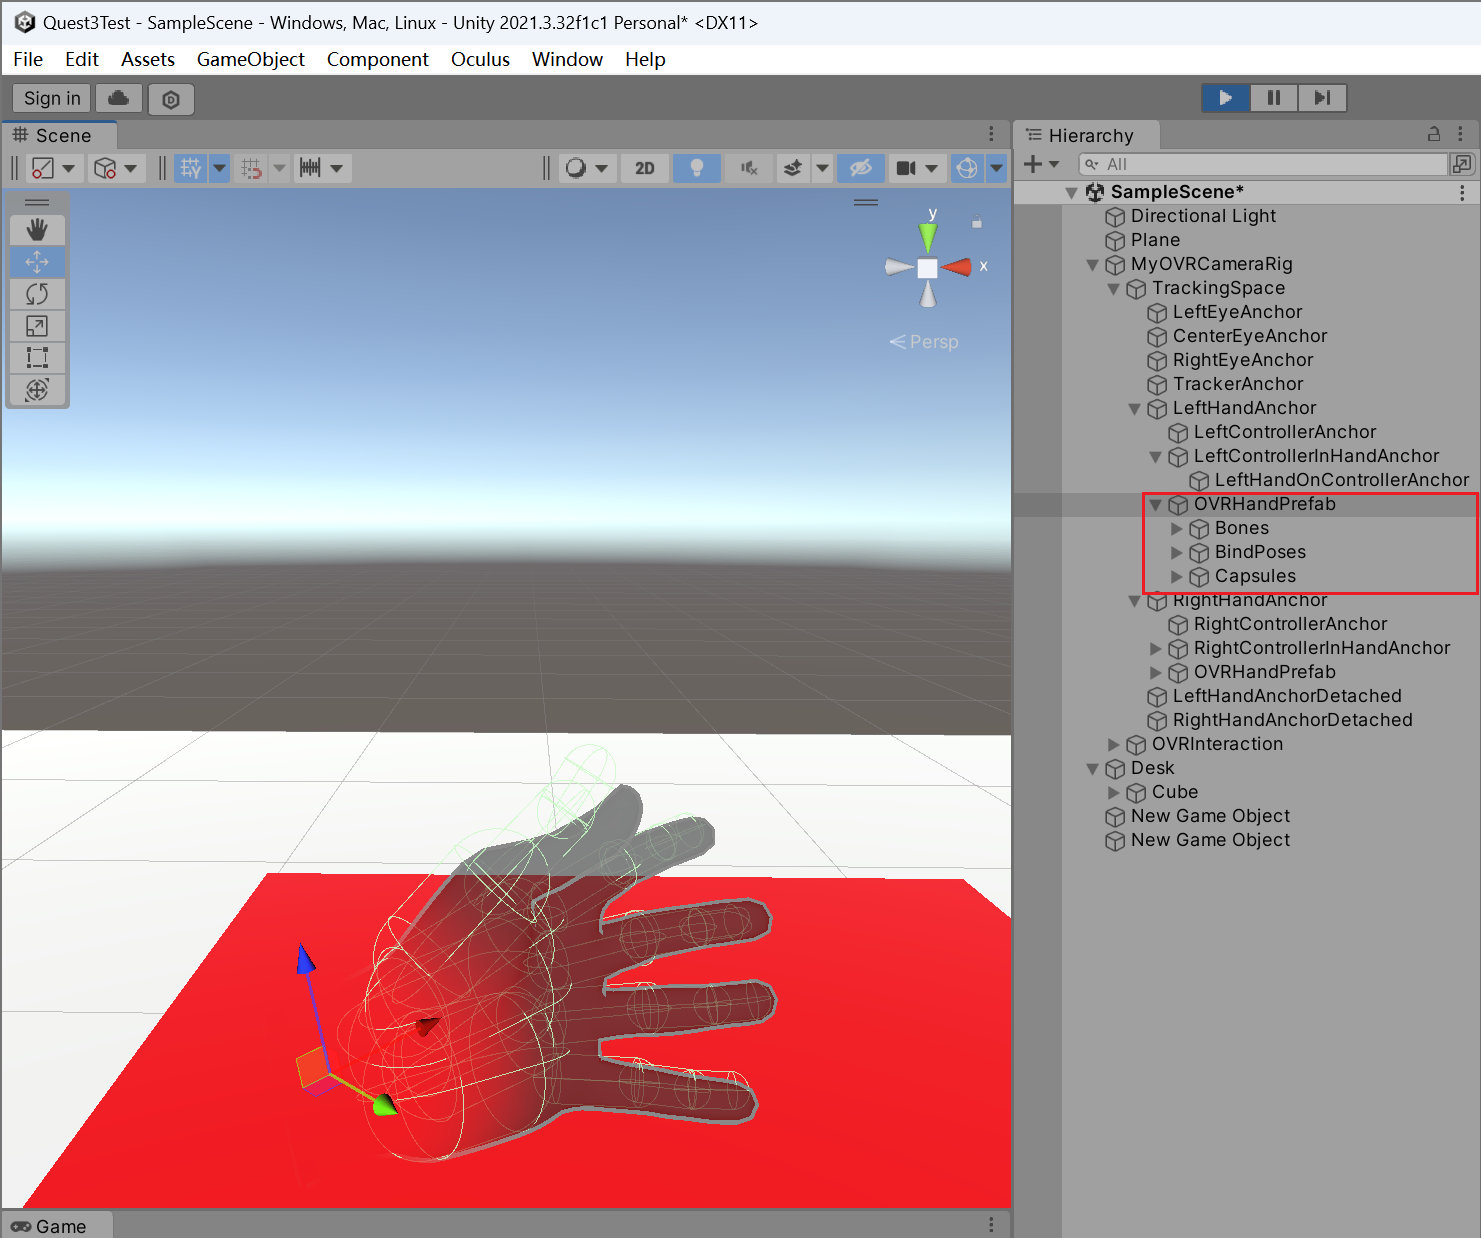The width and height of the screenshot is (1481, 1238).
Task: Open the version control hexagon icon
Action: (171, 99)
